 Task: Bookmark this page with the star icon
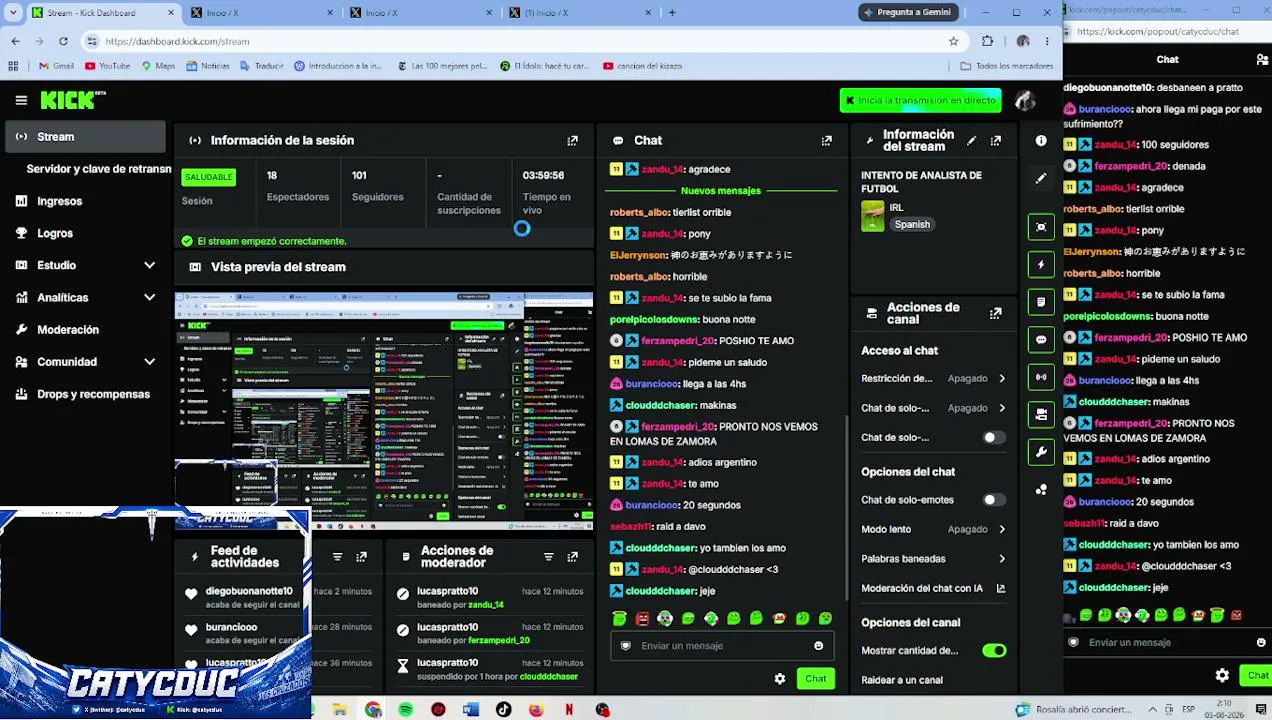(x=953, y=41)
